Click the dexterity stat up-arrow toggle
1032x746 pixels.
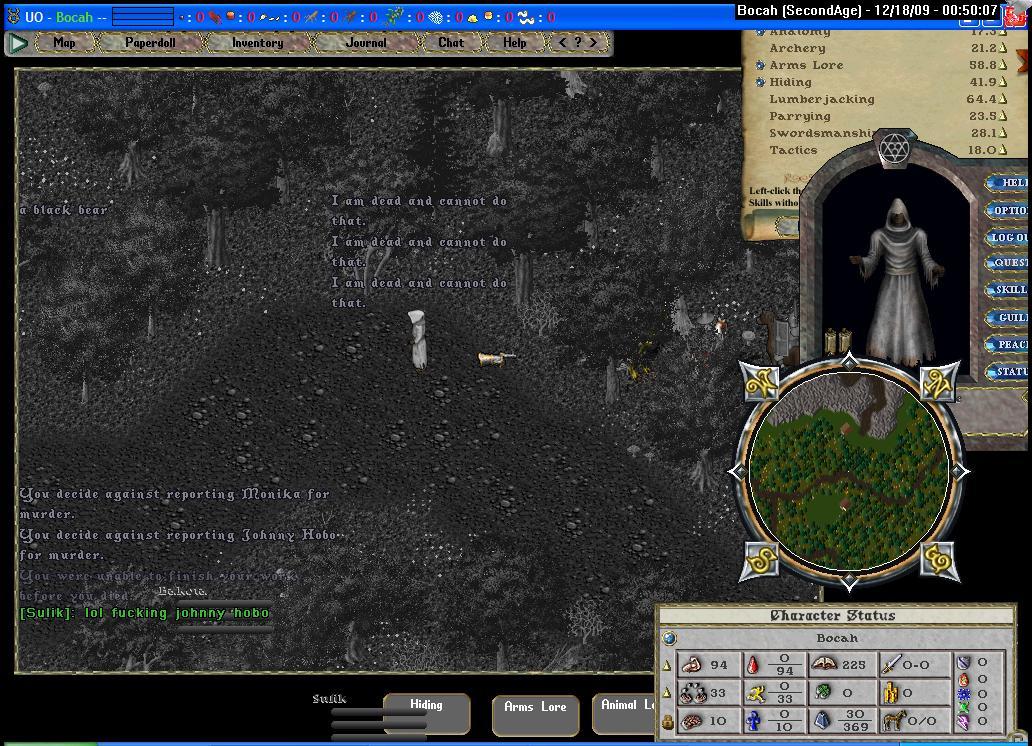pyautogui.click(x=667, y=692)
